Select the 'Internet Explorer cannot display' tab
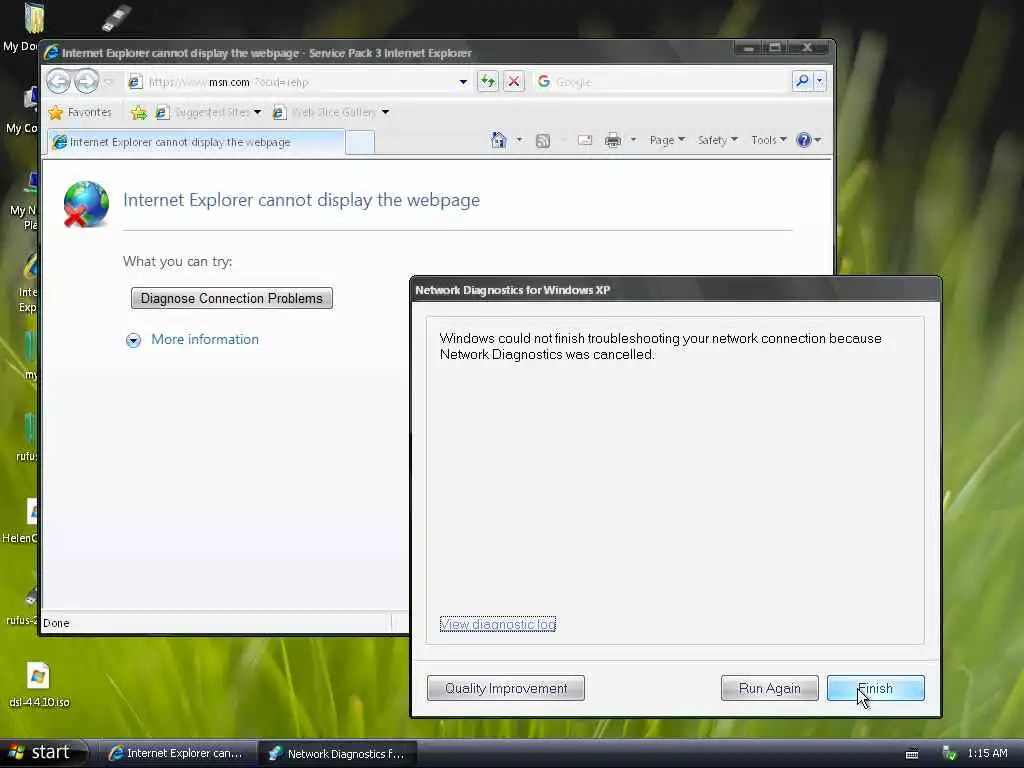1024x768 pixels. [195, 142]
